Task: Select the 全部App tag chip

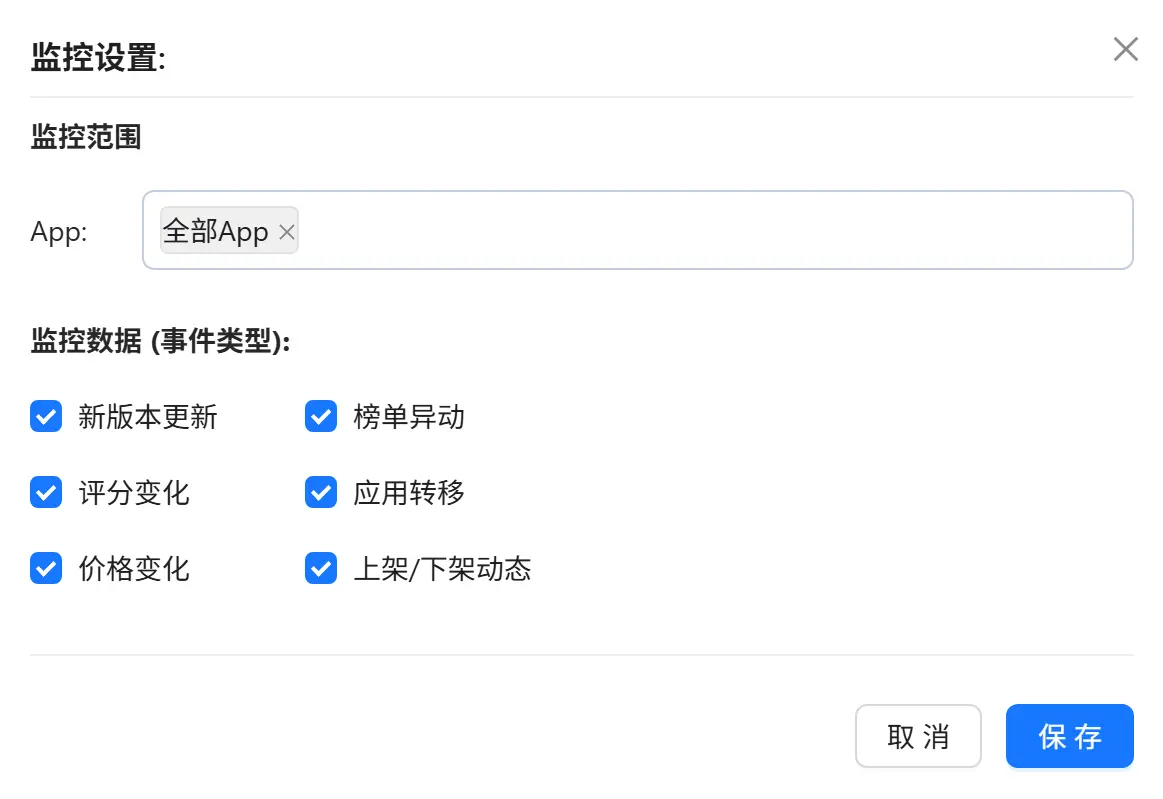Action: pyautogui.click(x=213, y=231)
